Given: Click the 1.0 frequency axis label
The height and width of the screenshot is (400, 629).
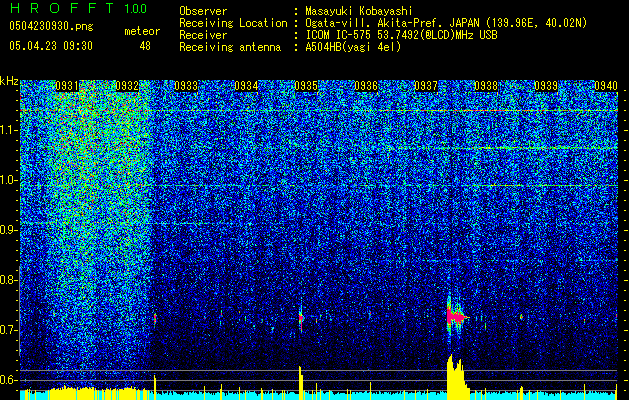Looking at the screenshot, I should [9, 180].
